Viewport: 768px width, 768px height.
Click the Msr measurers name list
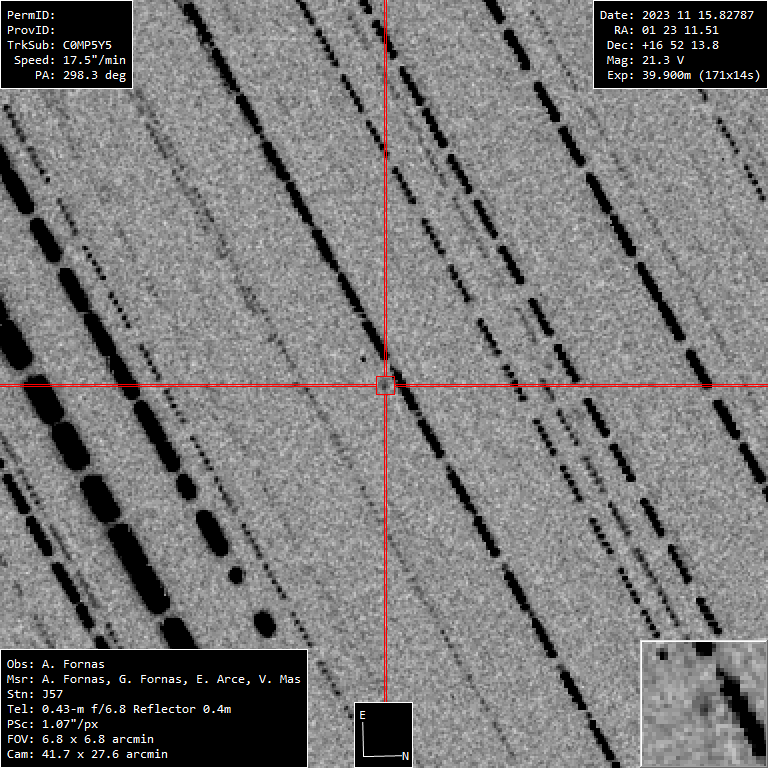153,679
